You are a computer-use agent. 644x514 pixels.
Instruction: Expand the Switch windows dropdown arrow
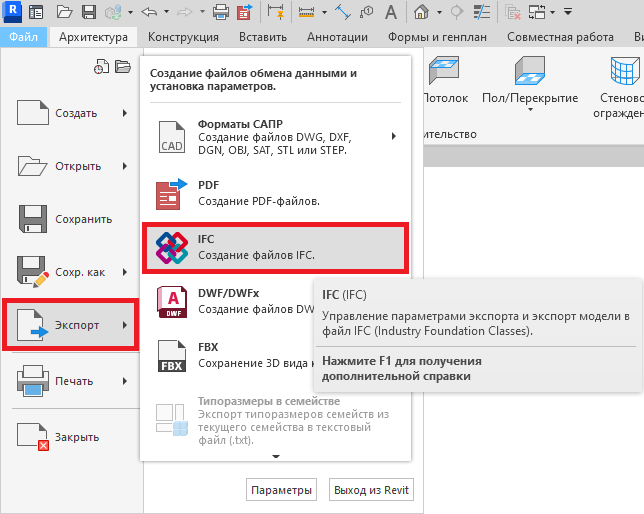pyautogui.click(x=552, y=12)
